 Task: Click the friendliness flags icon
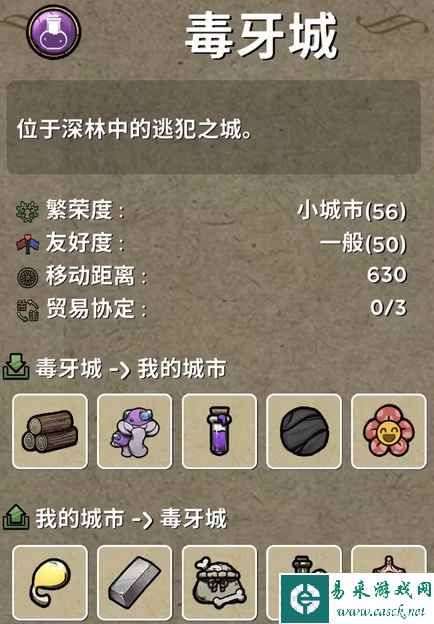27,244
